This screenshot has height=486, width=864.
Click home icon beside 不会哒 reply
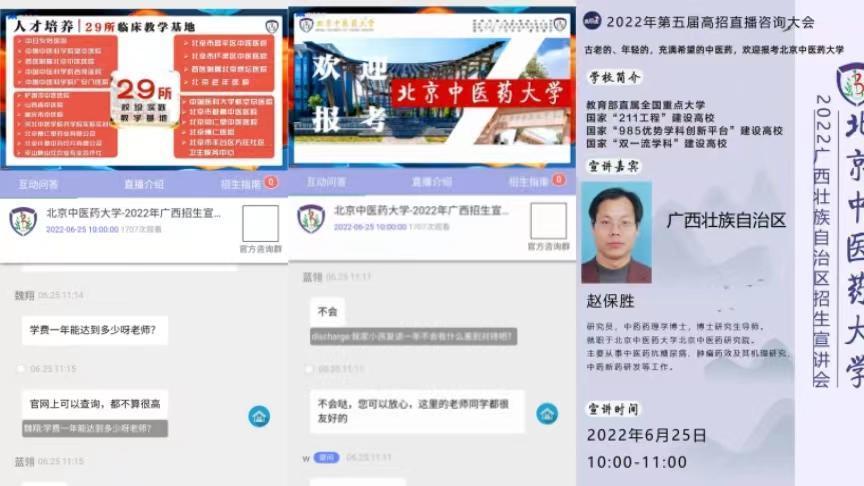pos(547,412)
